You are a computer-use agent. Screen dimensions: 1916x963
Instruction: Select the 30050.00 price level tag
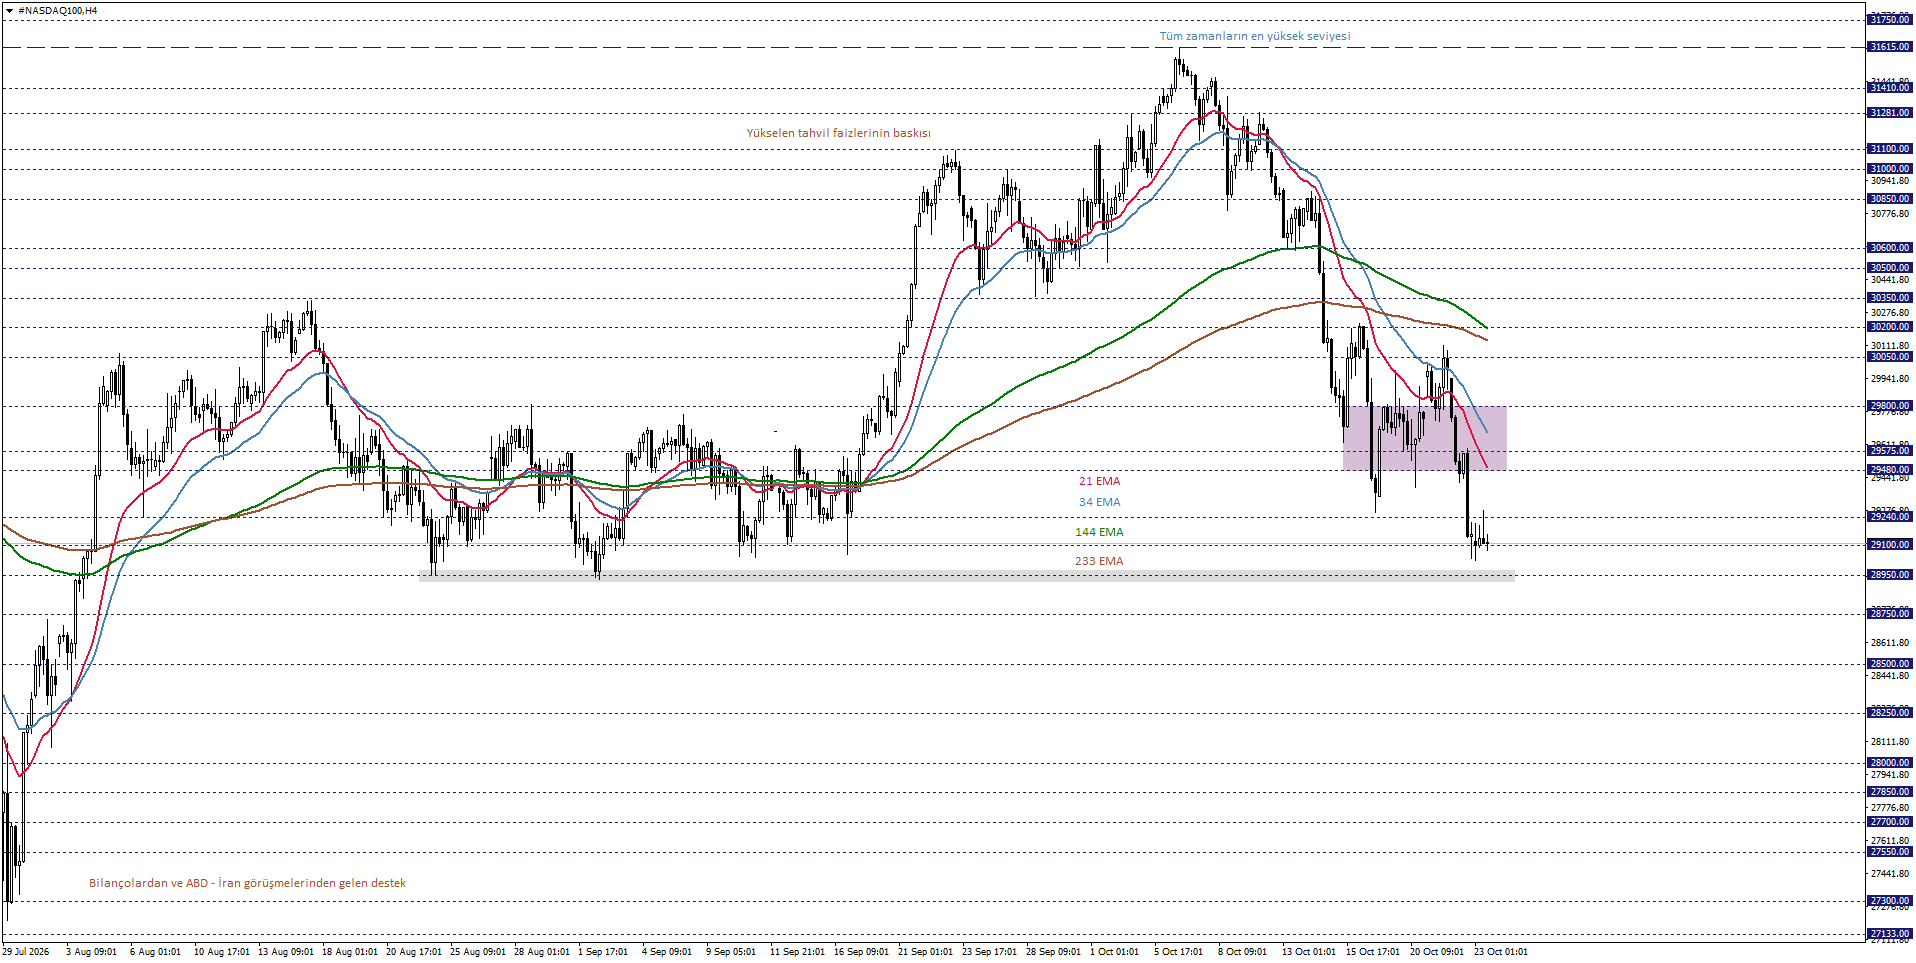tap(1890, 357)
